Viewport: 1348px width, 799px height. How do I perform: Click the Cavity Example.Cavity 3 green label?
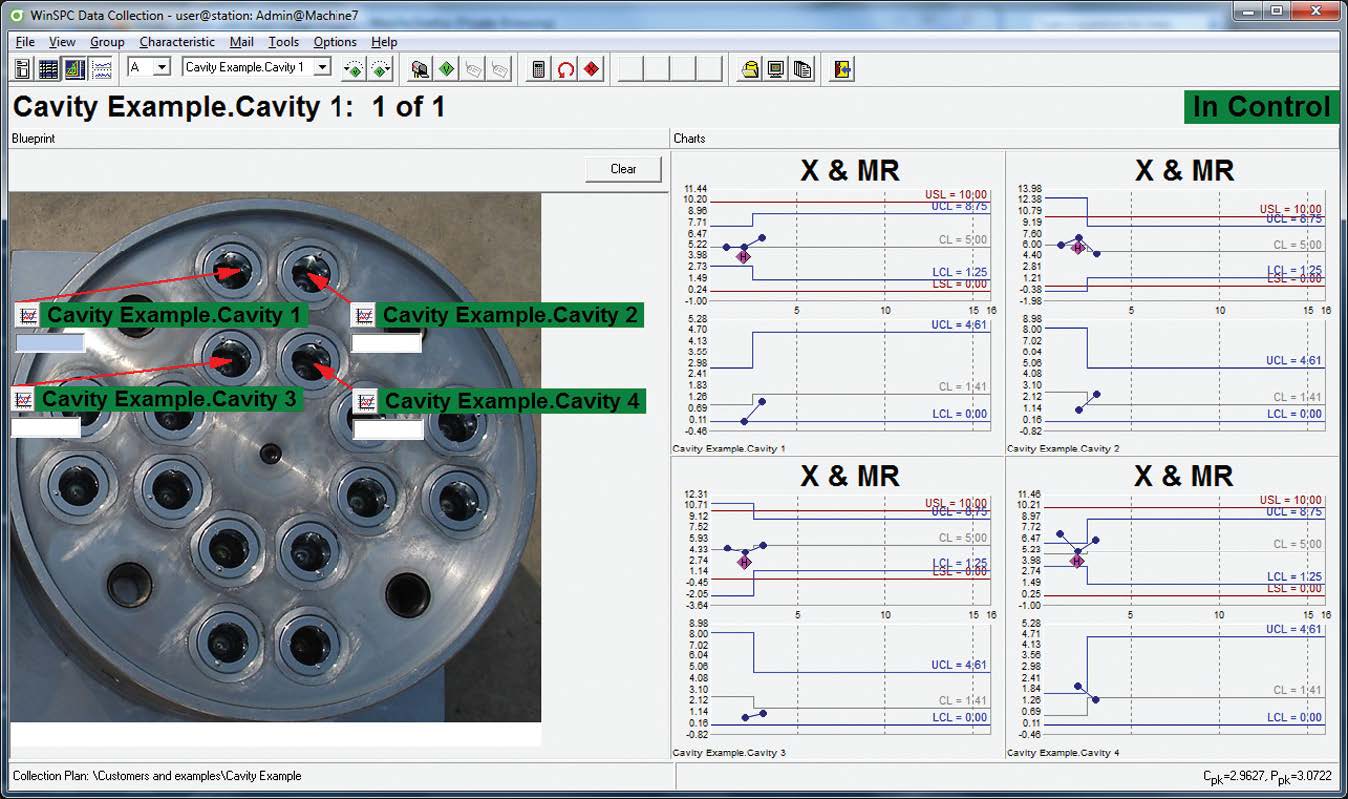tap(171, 399)
